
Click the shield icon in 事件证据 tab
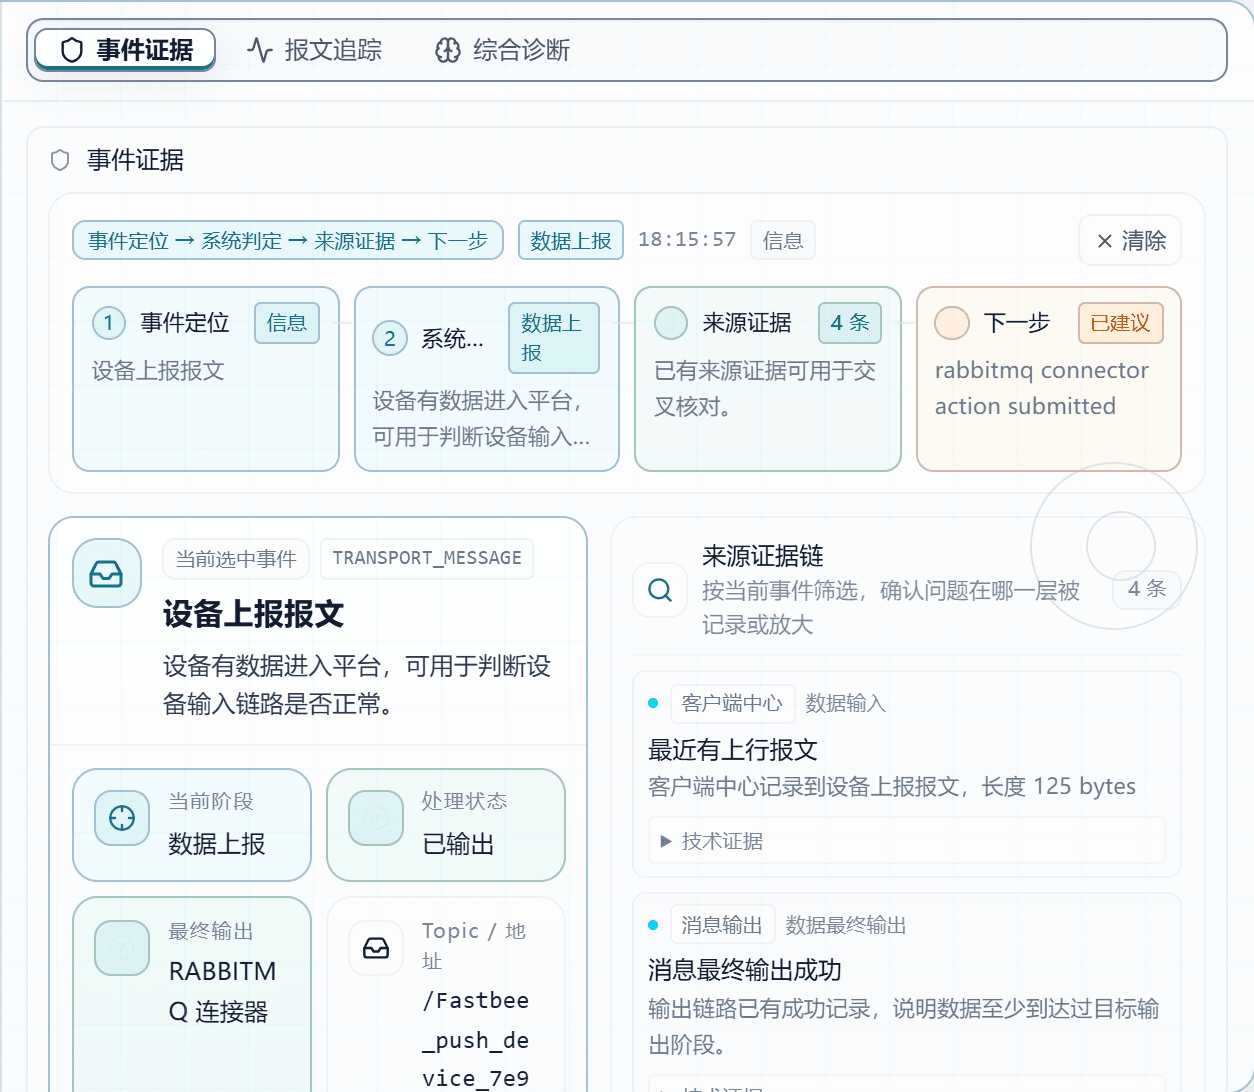(72, 50)
